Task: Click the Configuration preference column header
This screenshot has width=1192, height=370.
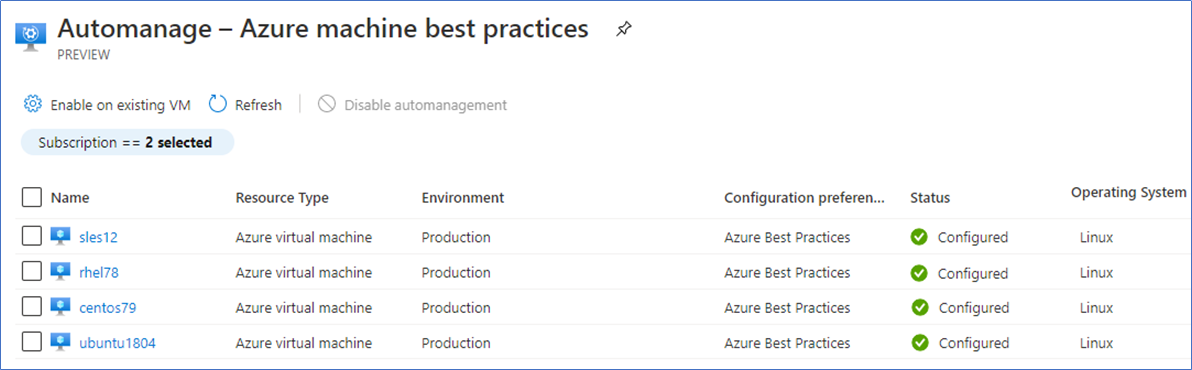Action: pyautogui.click(x=804, y=198)
